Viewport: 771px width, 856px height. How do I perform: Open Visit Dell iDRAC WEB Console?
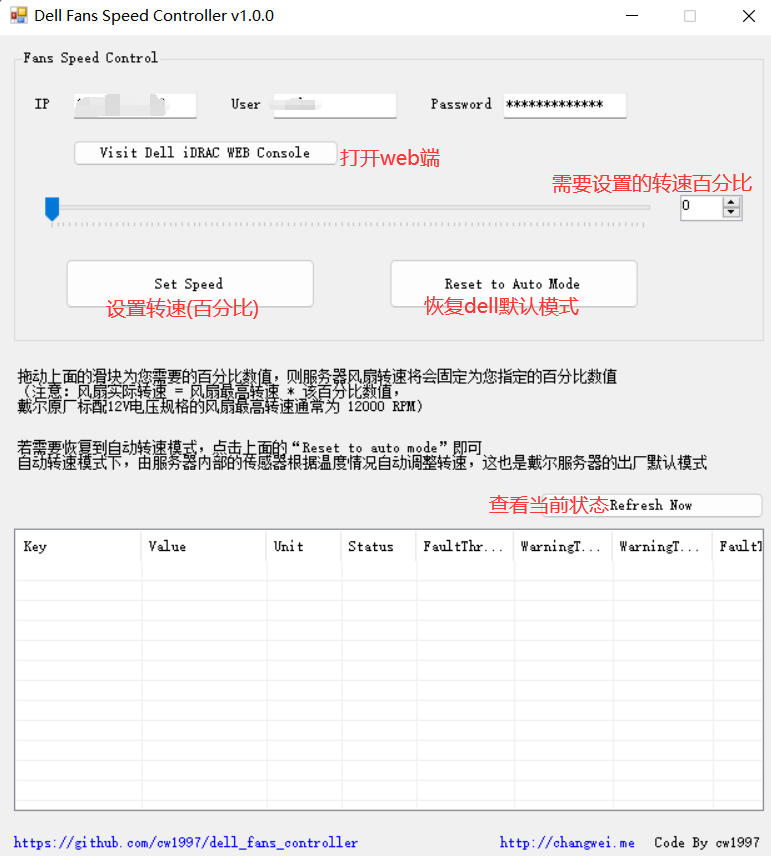point(205,153)
